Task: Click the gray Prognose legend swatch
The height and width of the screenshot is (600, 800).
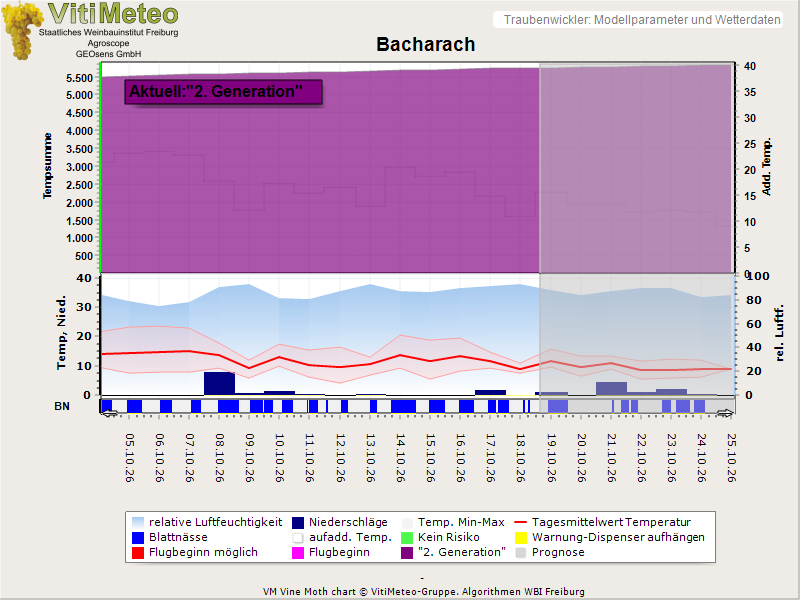Action: coord(520,553)
